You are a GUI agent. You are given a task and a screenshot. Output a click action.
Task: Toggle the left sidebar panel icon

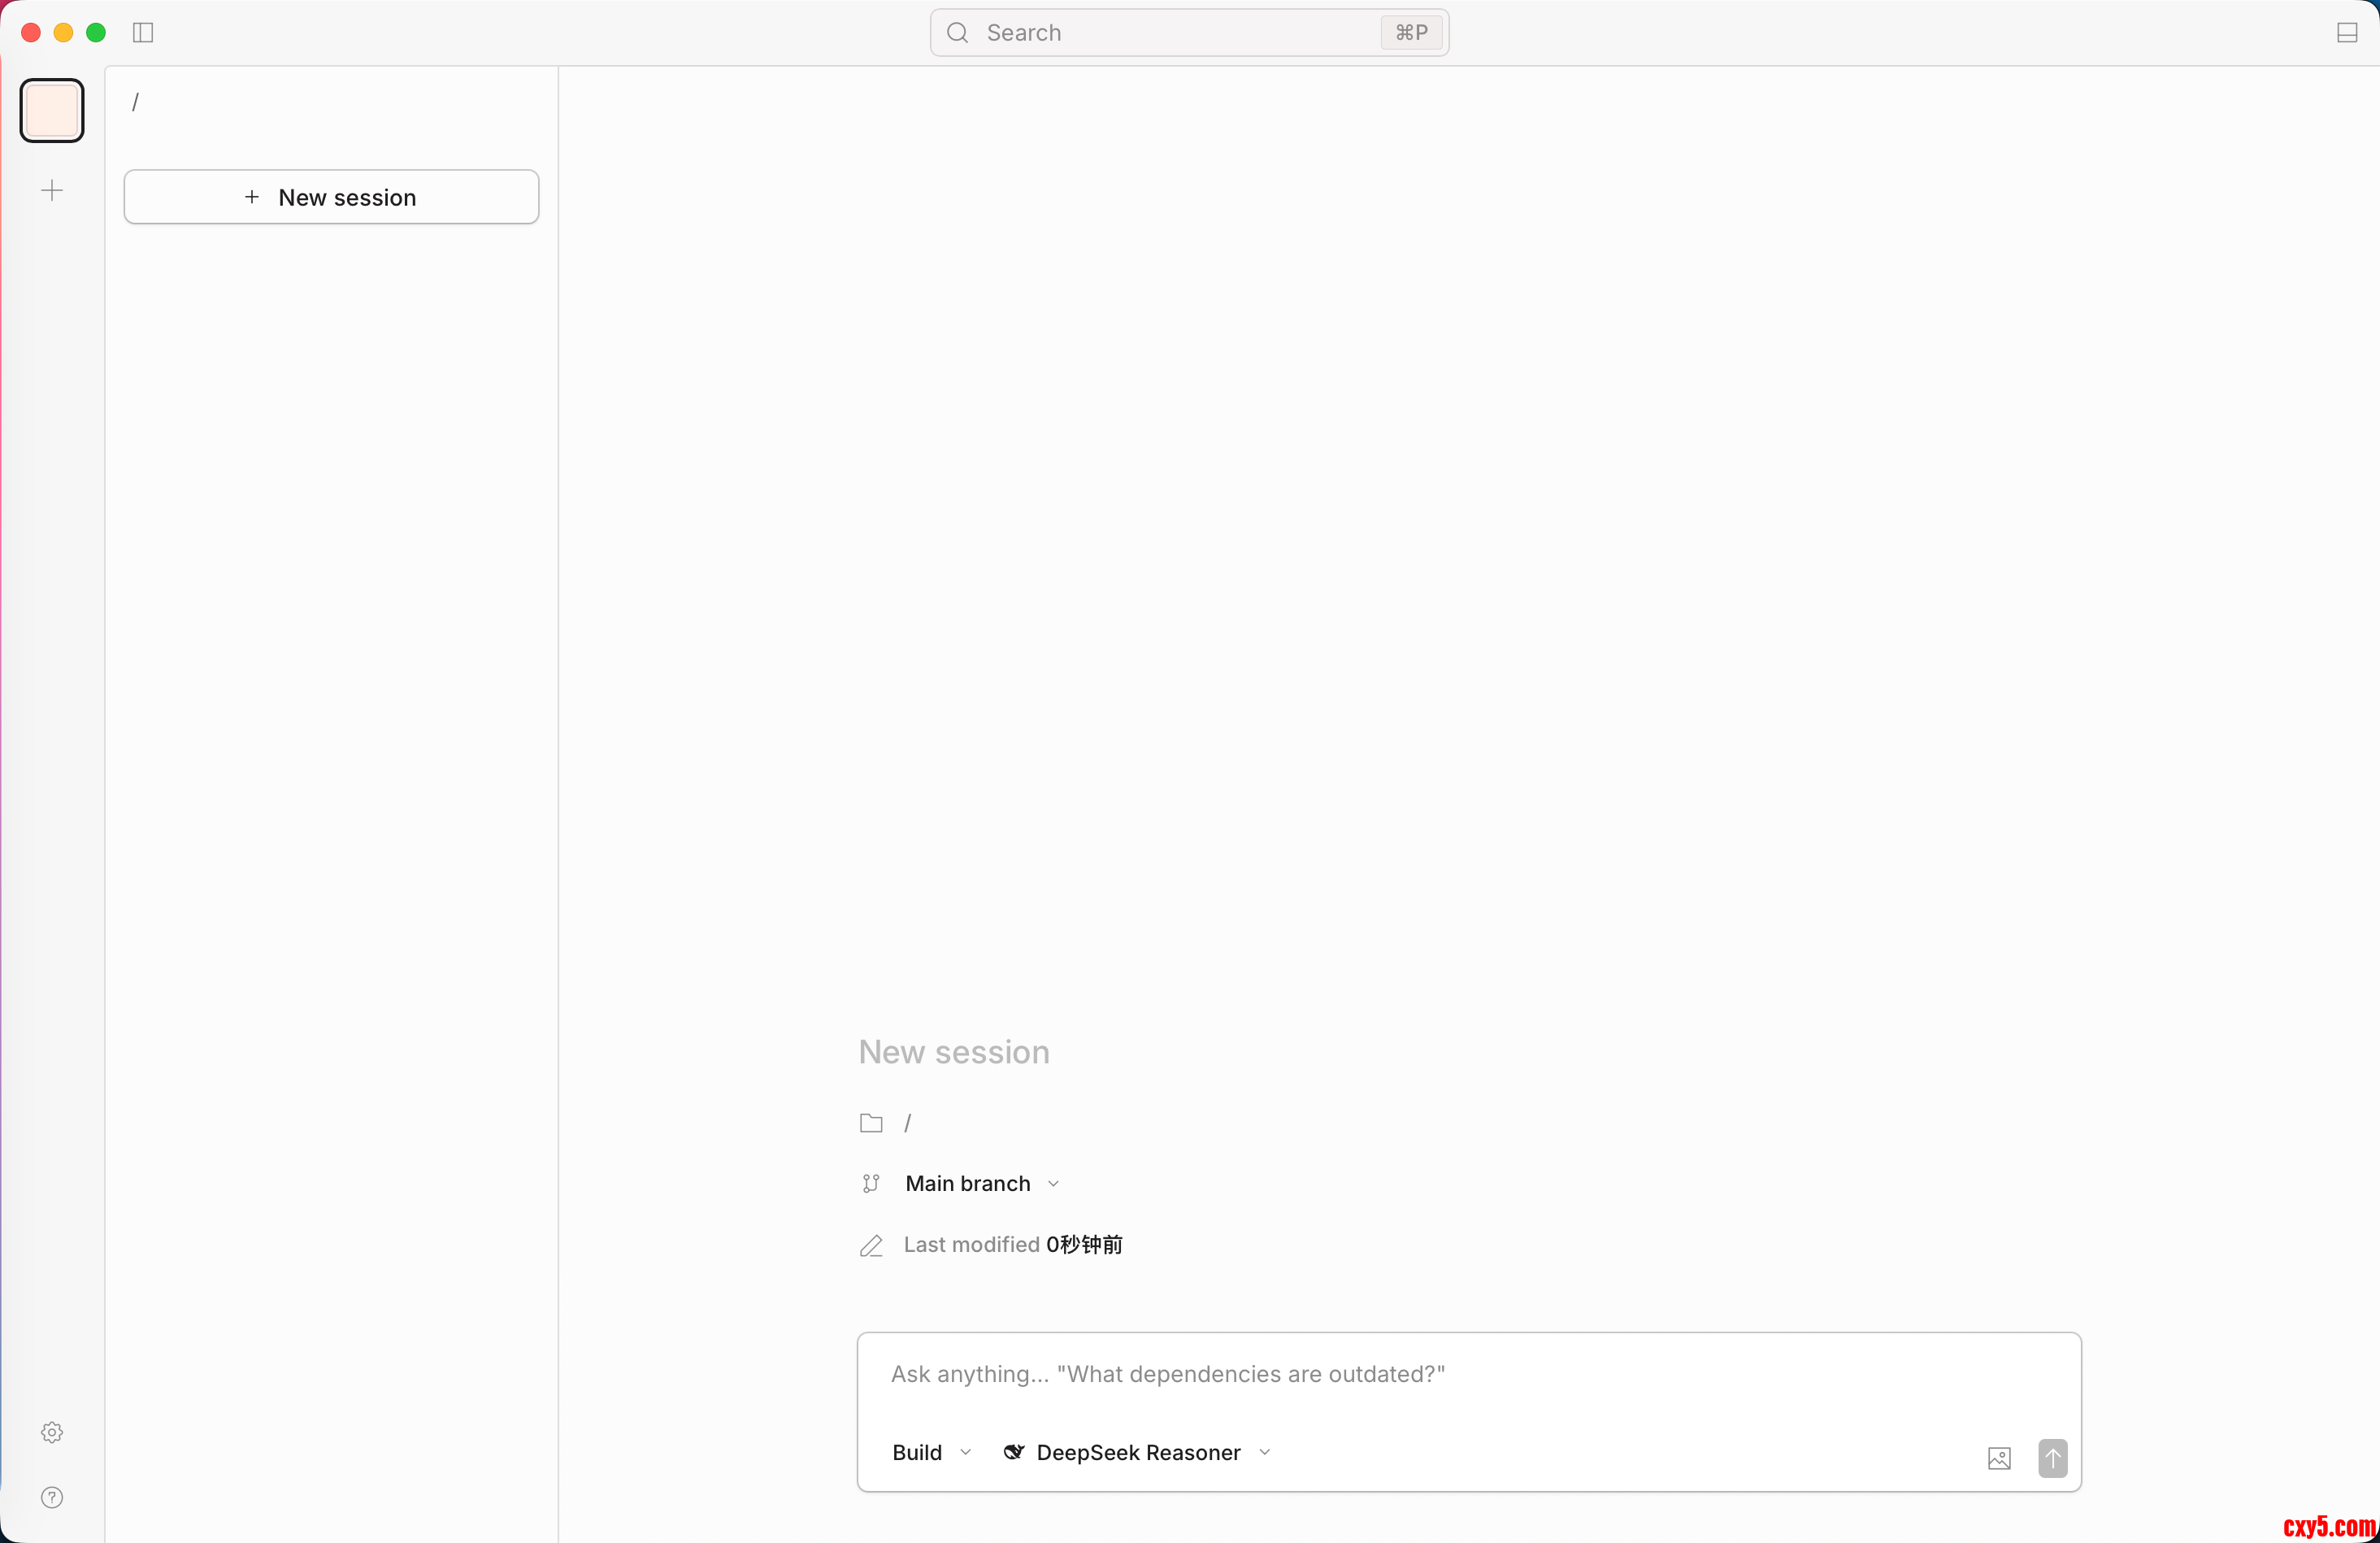[x=143, y=33]
